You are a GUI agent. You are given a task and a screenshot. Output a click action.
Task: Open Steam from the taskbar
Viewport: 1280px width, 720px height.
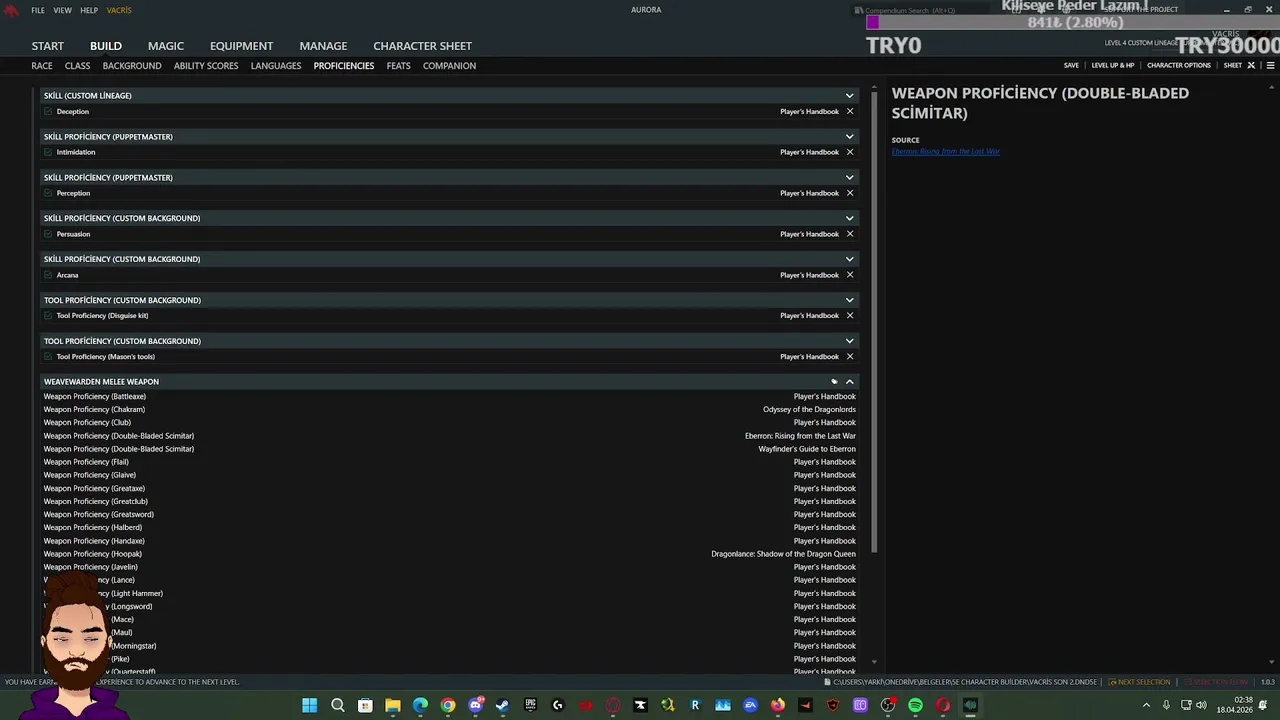503,705
